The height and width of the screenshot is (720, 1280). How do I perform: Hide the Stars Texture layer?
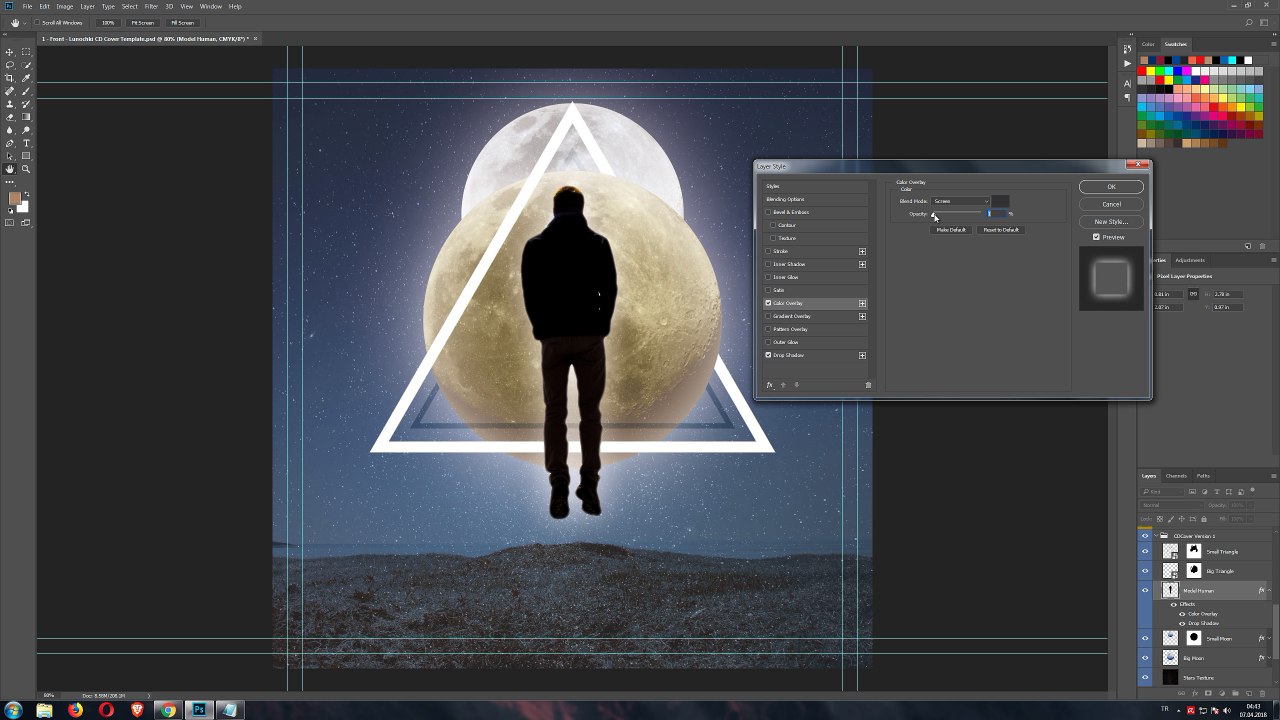(x=1145, y=677)
